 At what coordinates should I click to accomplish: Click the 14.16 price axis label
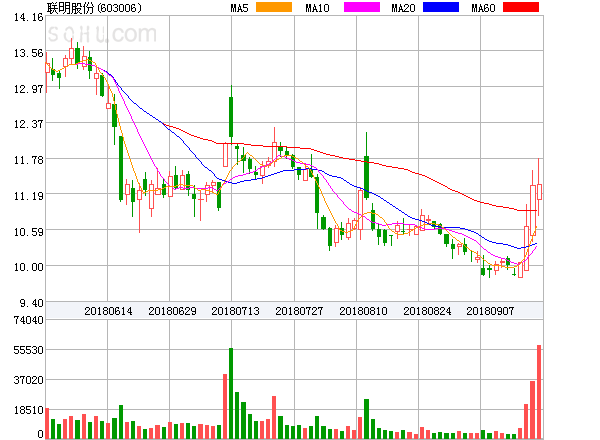[x=29, y=17]
